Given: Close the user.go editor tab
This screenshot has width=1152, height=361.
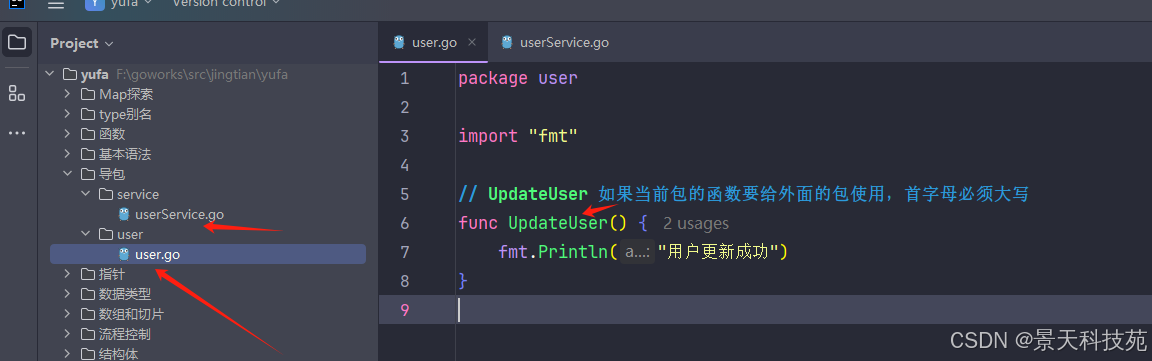Looking at the screenshot, I should [472, 42].
